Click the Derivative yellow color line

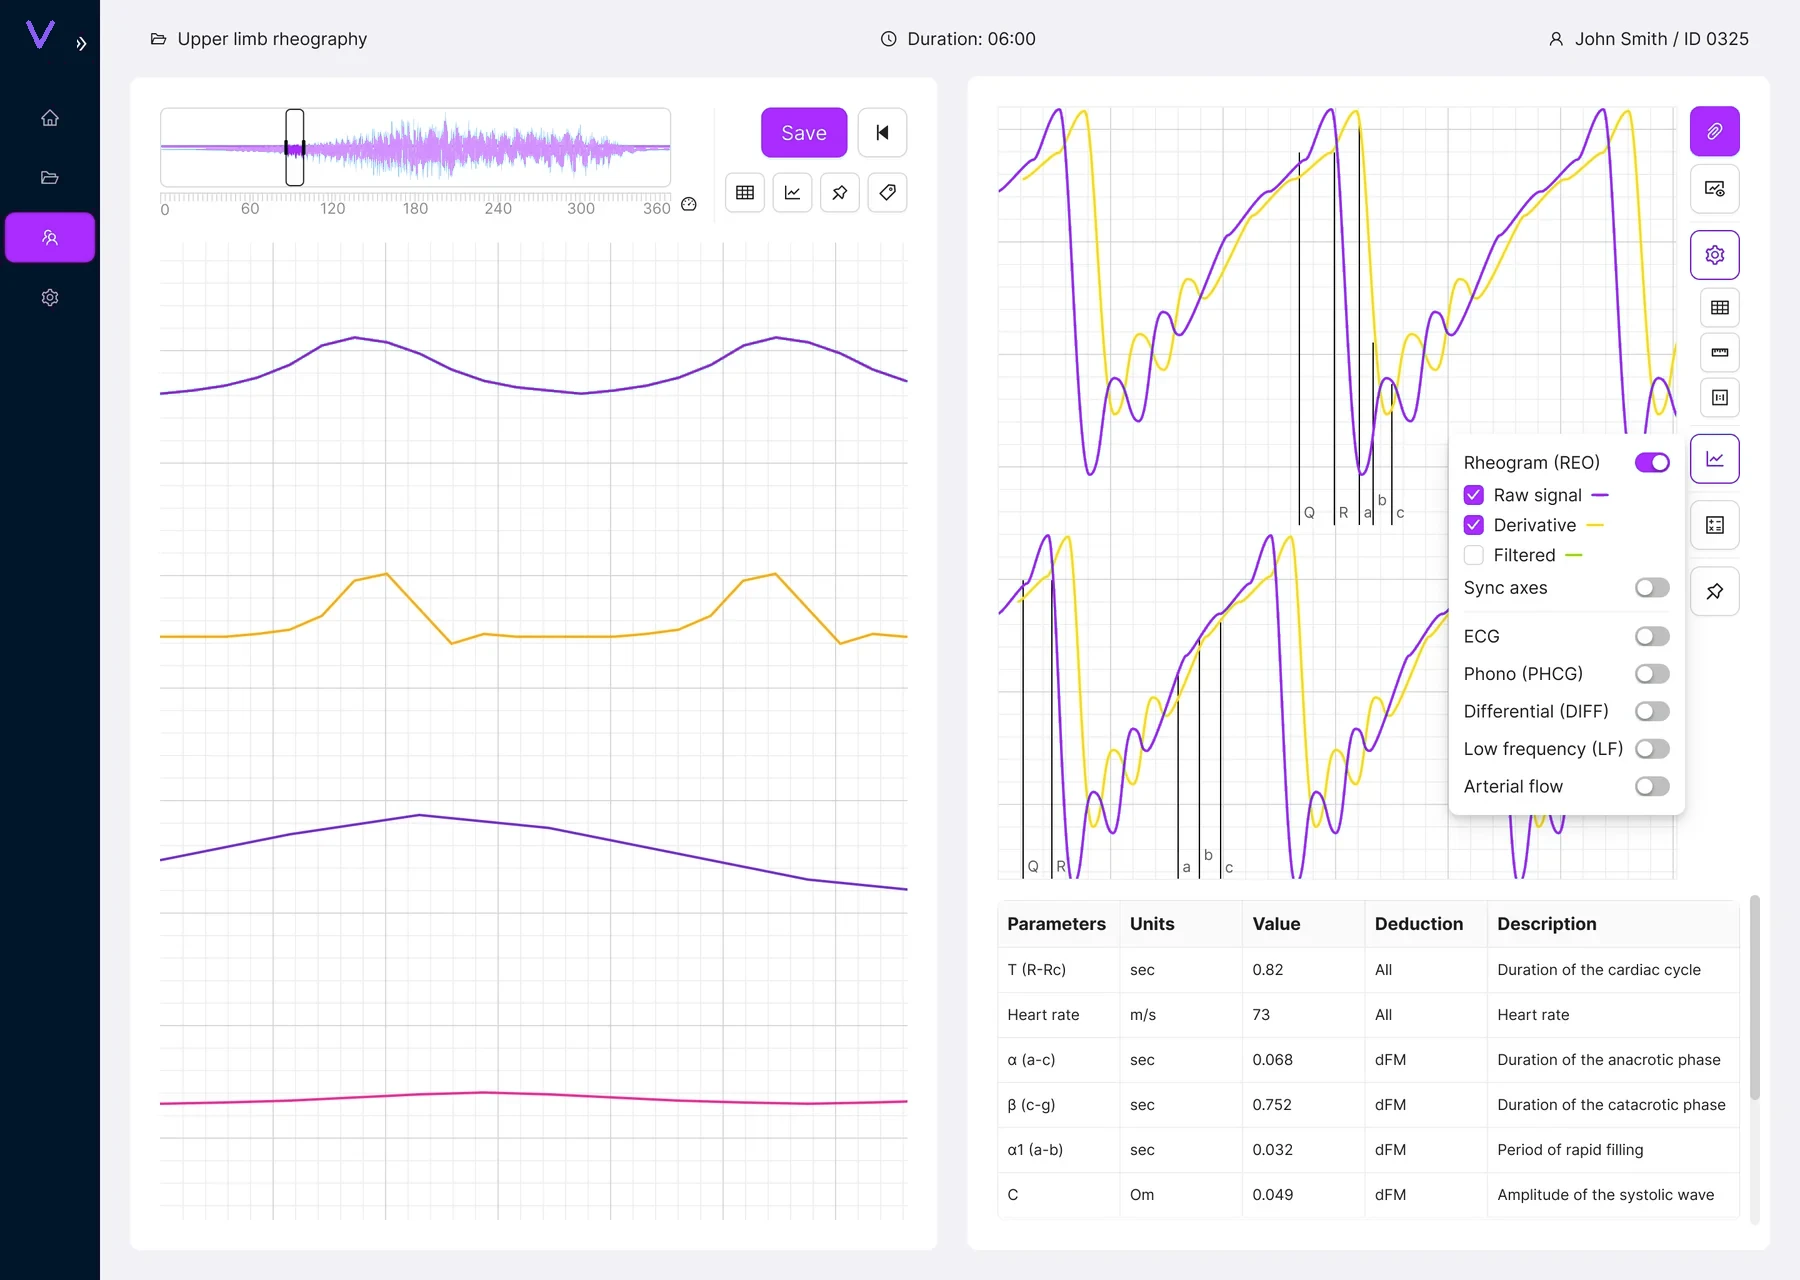pyautogui.click(x=1595, y=525)
